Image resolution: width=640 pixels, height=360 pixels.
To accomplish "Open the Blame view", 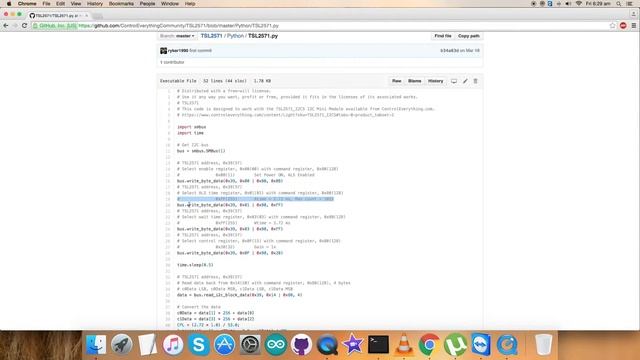I will point(414,81).
